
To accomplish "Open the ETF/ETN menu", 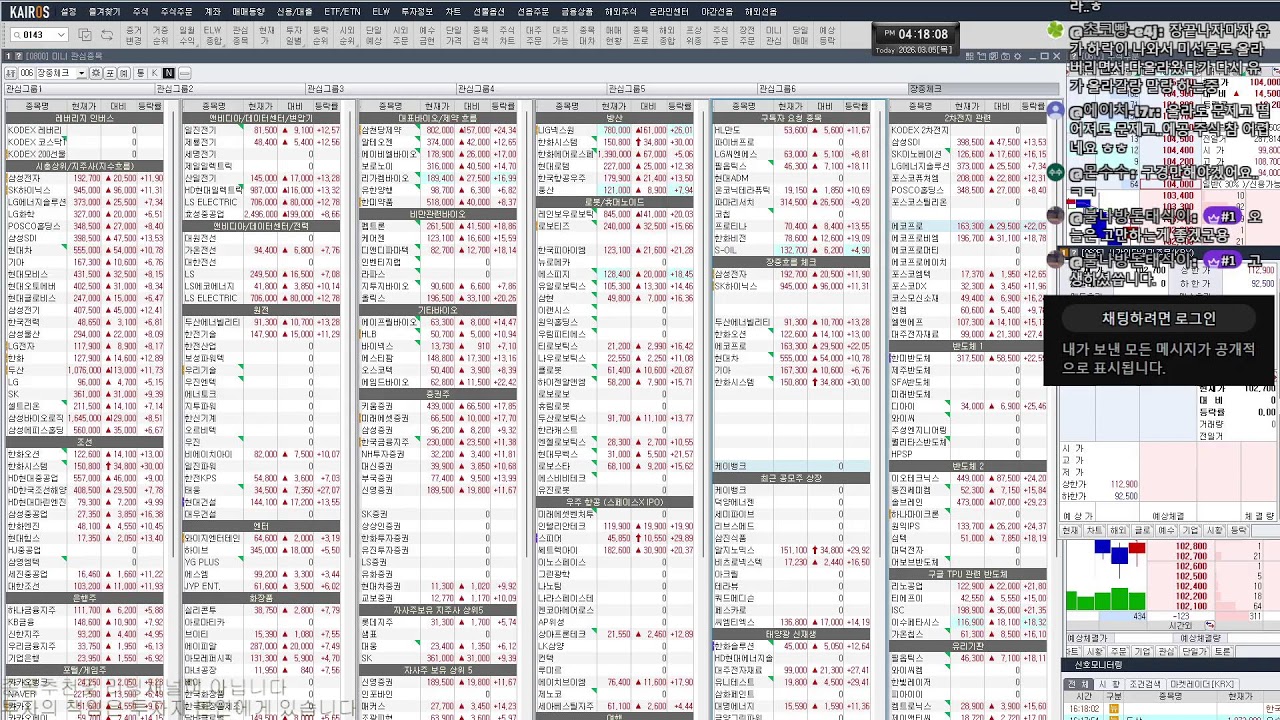I will point(343,12).
